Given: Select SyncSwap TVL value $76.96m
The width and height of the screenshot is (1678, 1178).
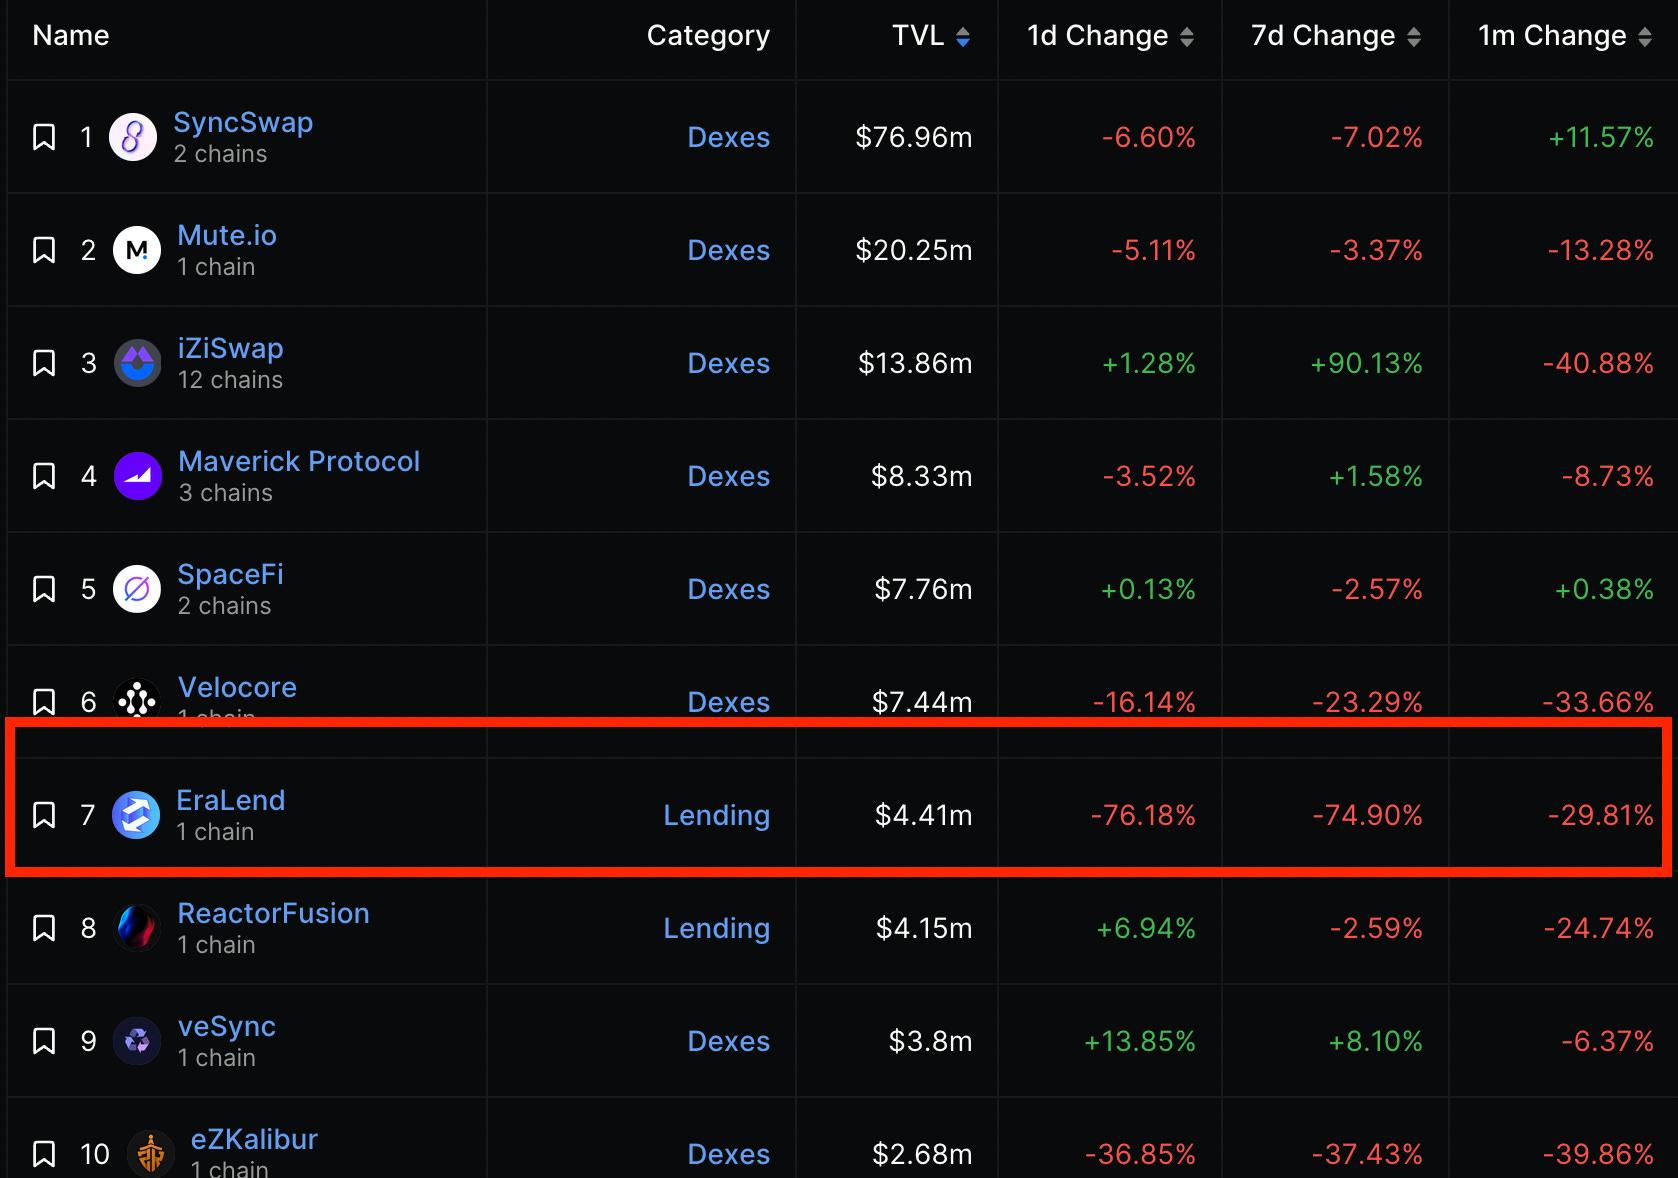Looking at the screenshot, I should (913, 137).
